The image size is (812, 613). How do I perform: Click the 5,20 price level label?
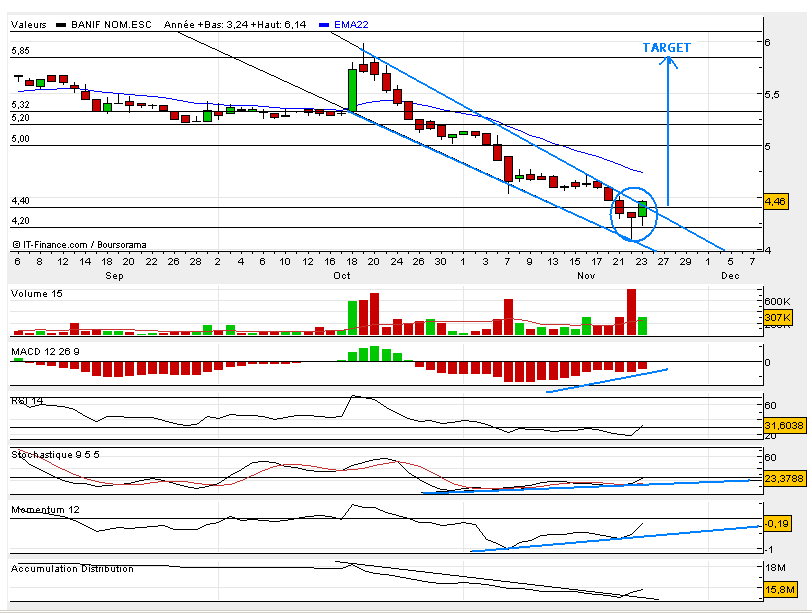pyautogui.click(x=21, y=118)
